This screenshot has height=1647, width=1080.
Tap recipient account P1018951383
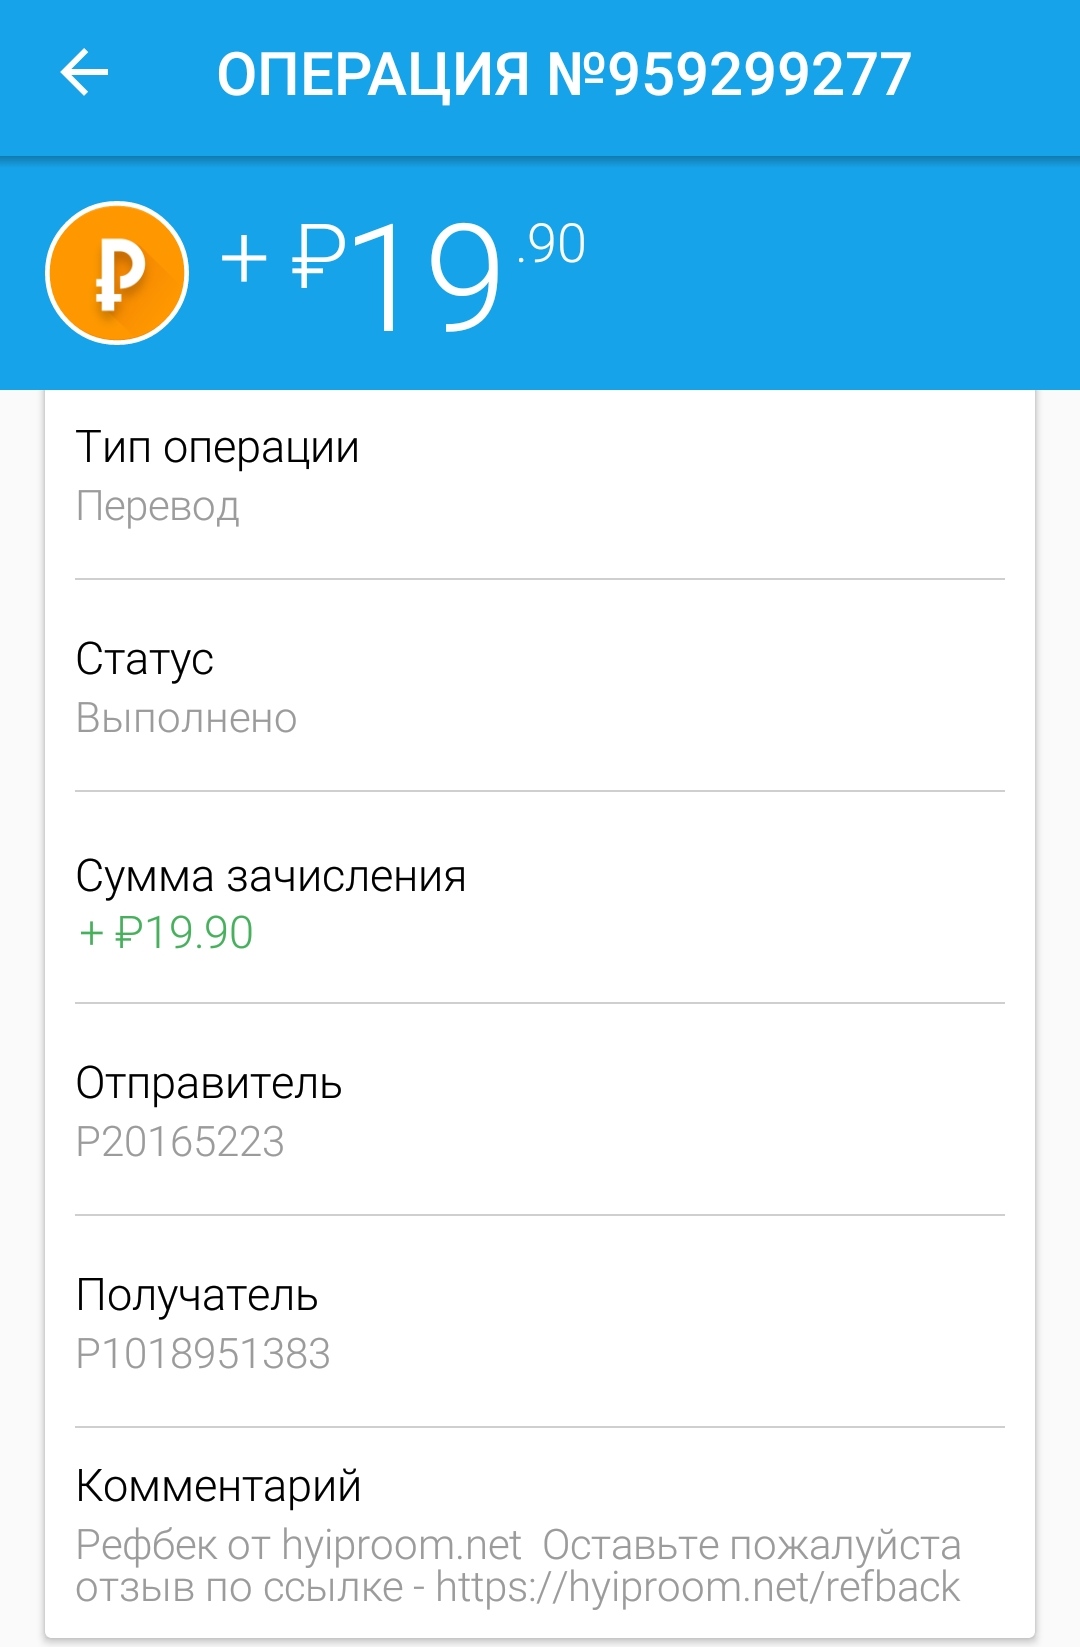[x=203, y=1354]
